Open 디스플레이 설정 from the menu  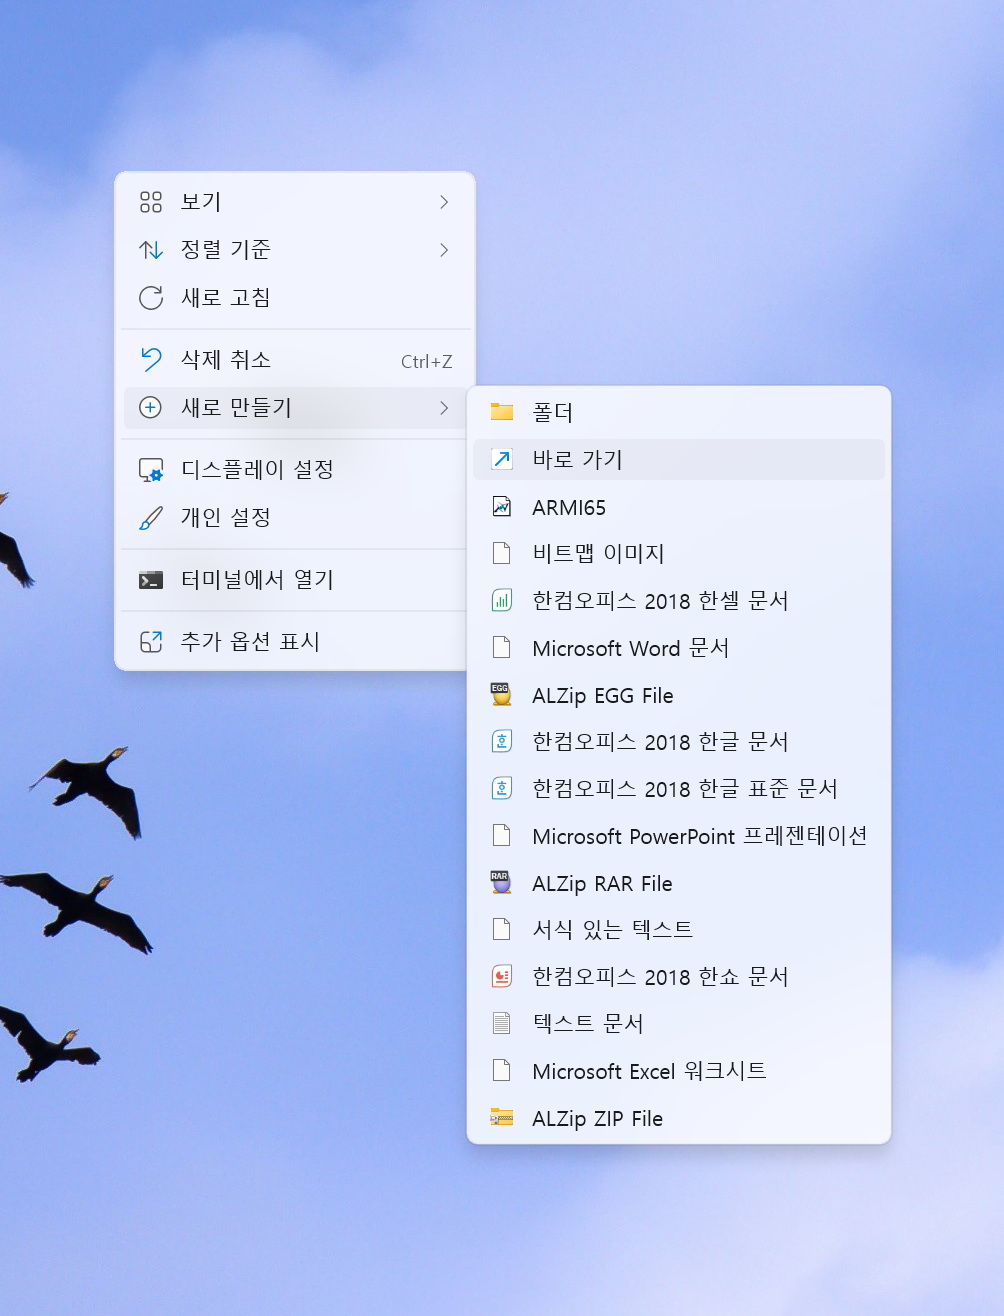pyautogui.click(x=295, y=470)
